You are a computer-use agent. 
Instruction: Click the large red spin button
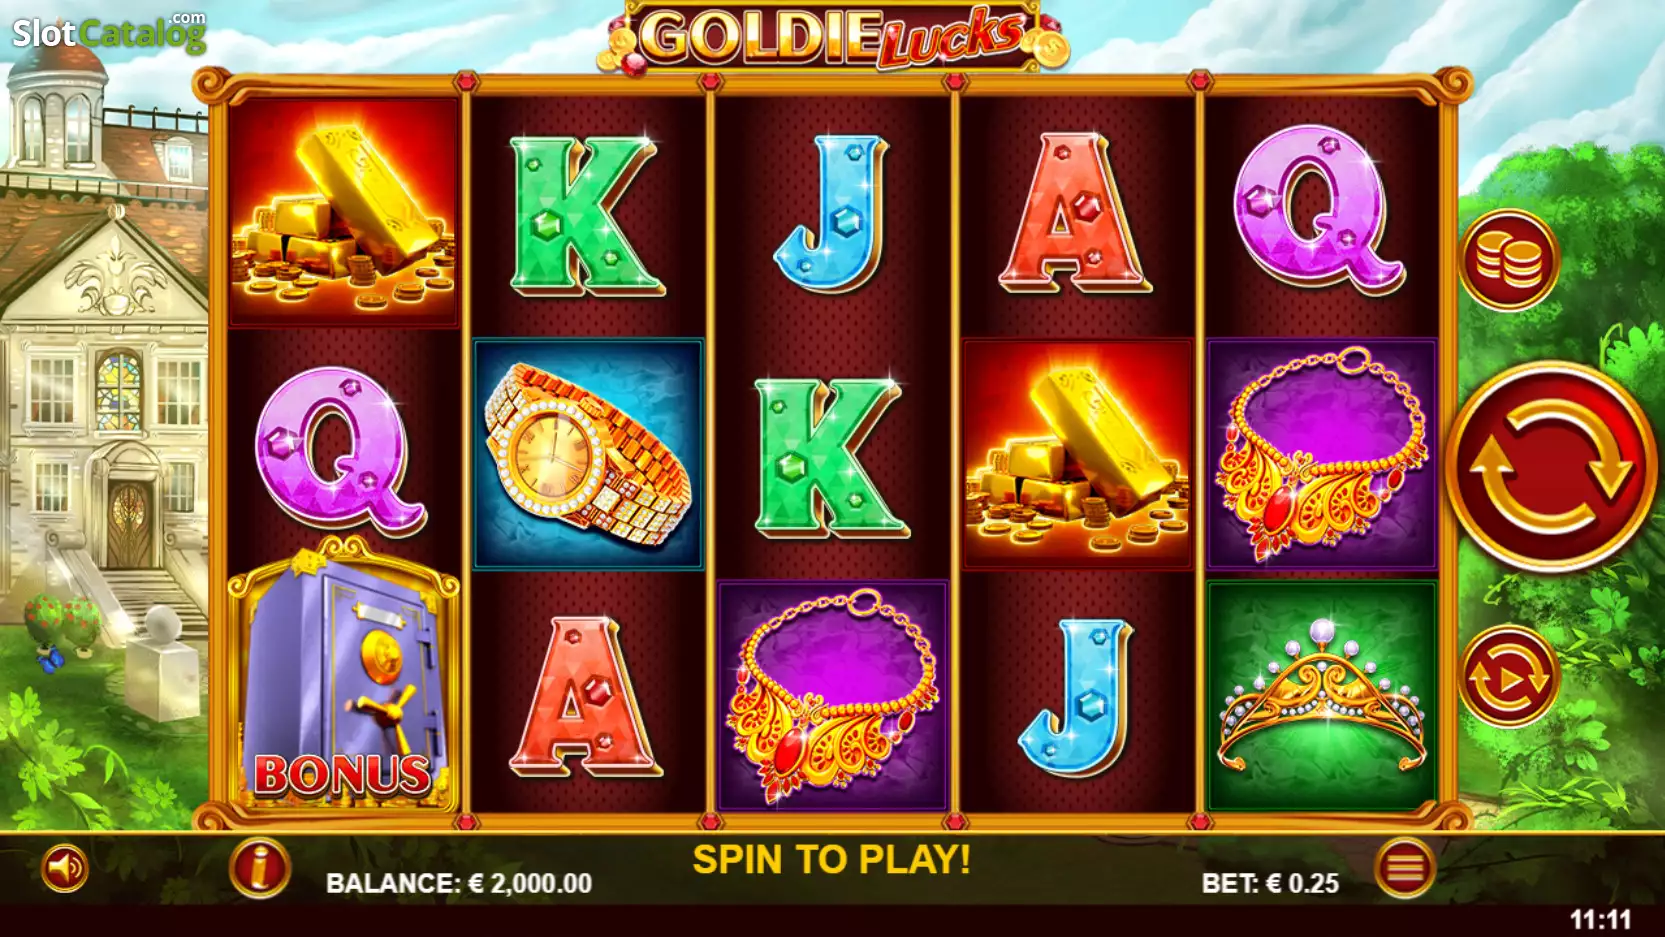[1550, 467]
